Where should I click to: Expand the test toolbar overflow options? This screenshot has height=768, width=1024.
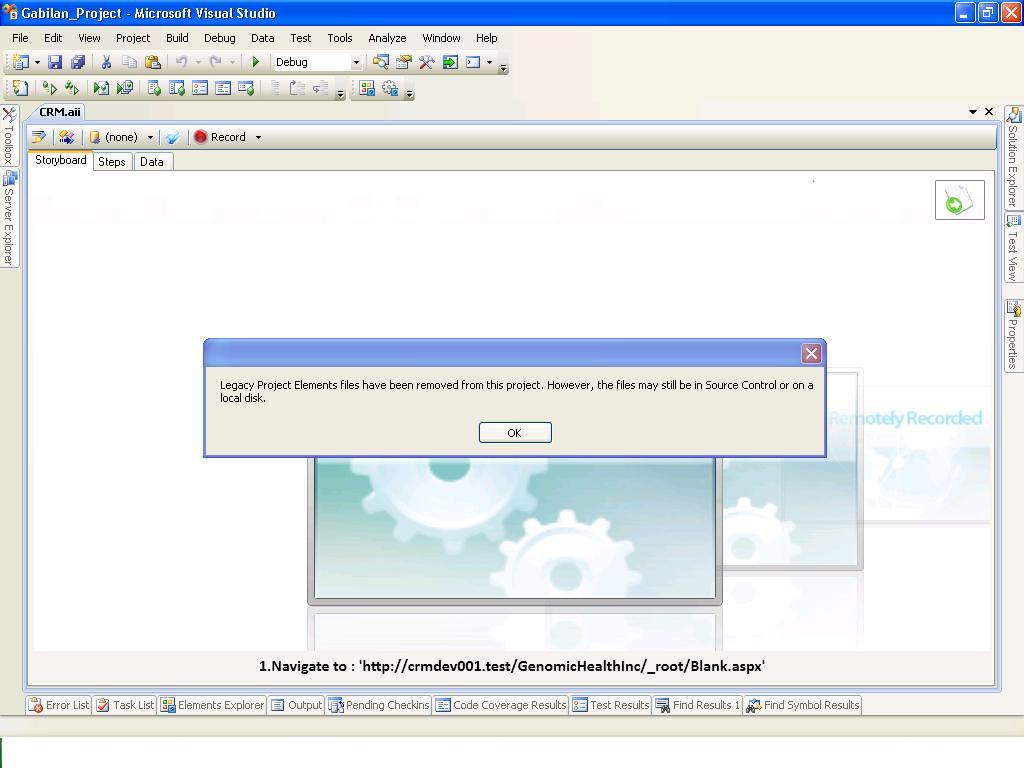point(340,92)
